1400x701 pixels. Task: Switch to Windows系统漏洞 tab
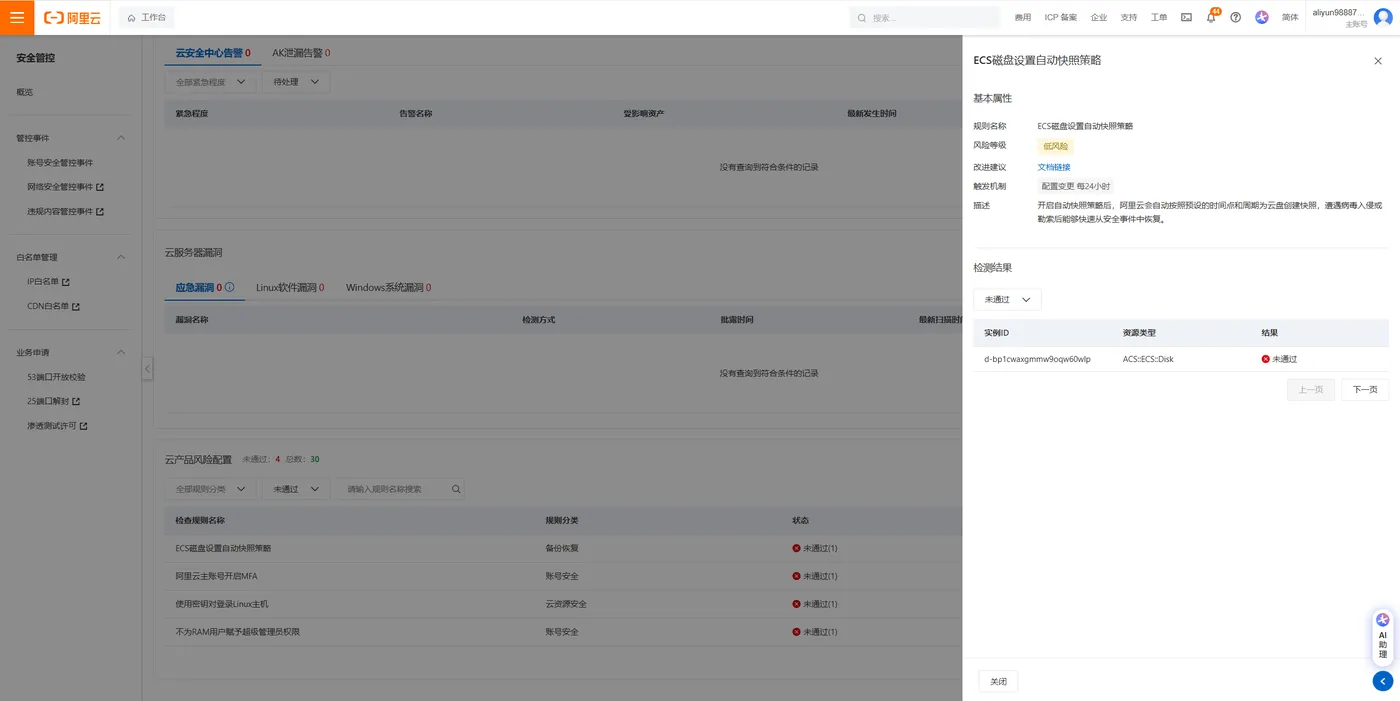point(388,288)
